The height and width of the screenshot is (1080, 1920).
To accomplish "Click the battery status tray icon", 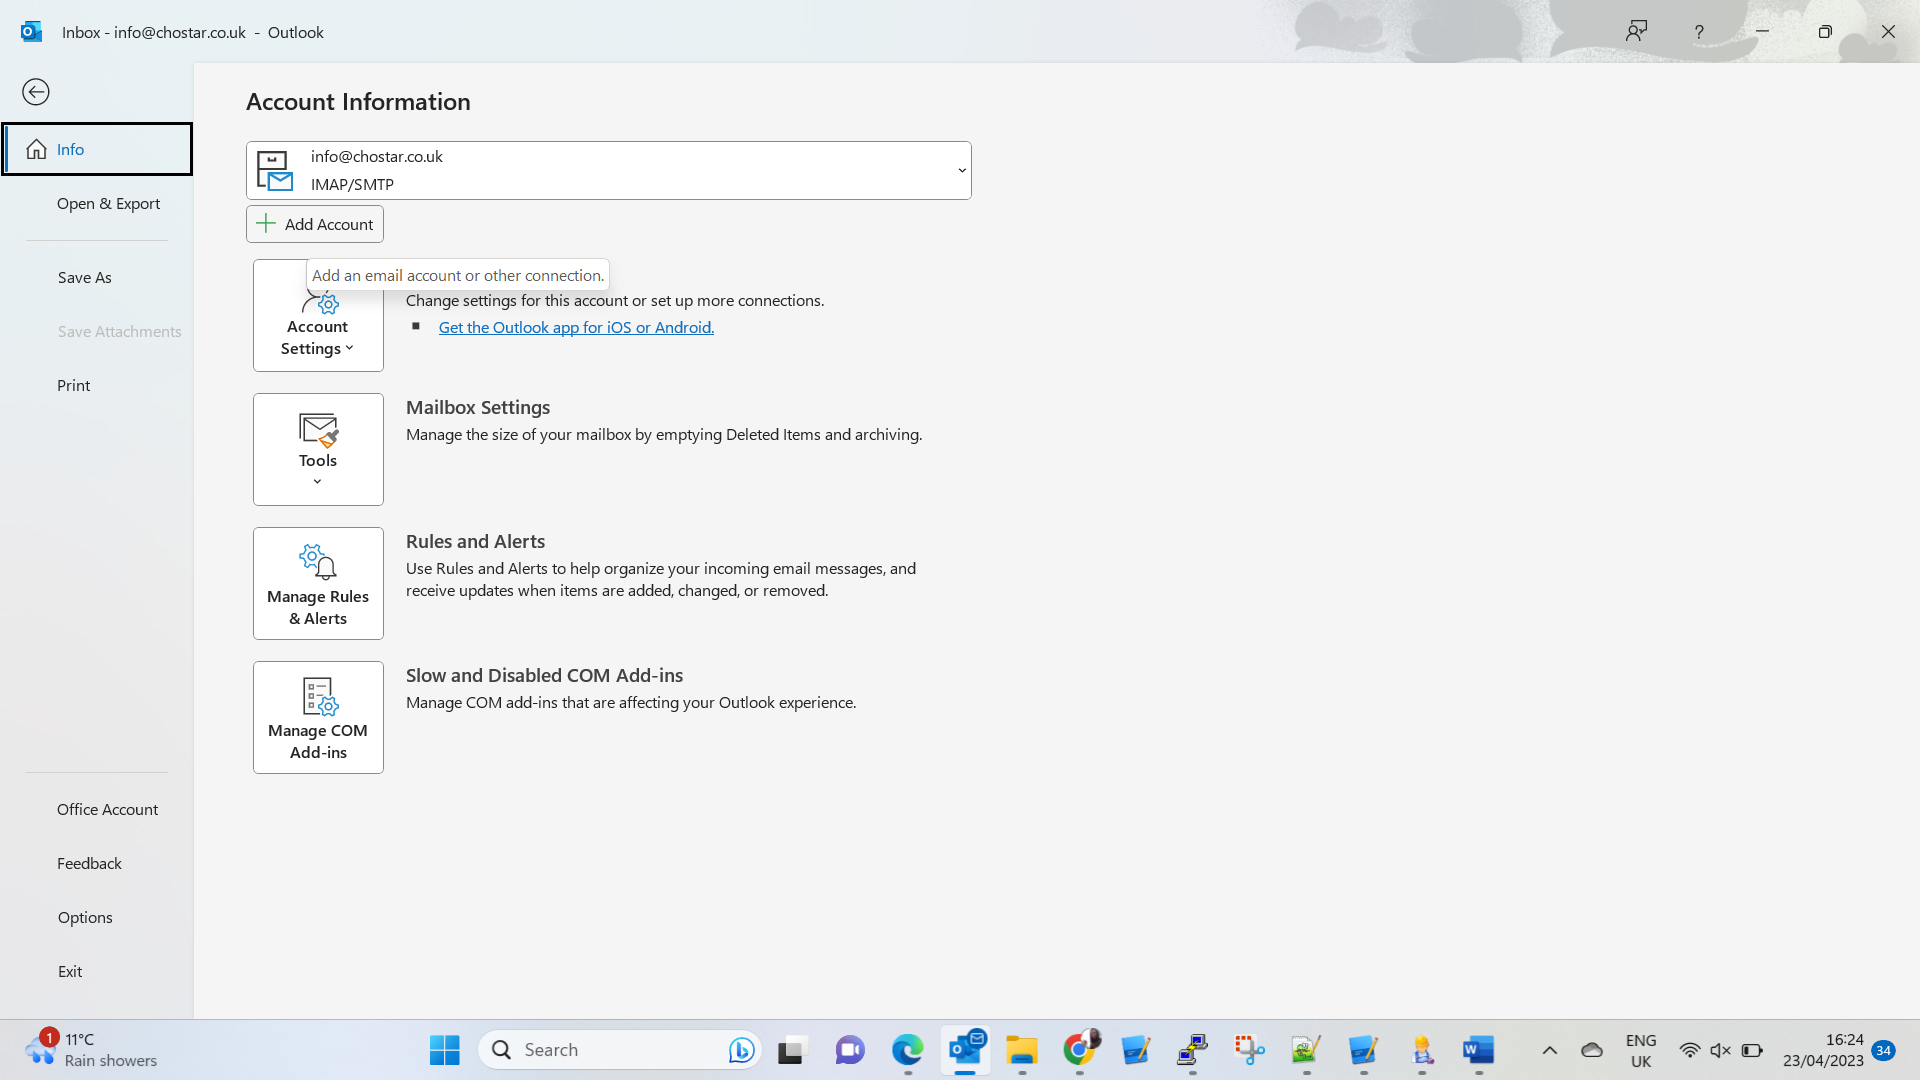I will click(x=1752, y=1050).
